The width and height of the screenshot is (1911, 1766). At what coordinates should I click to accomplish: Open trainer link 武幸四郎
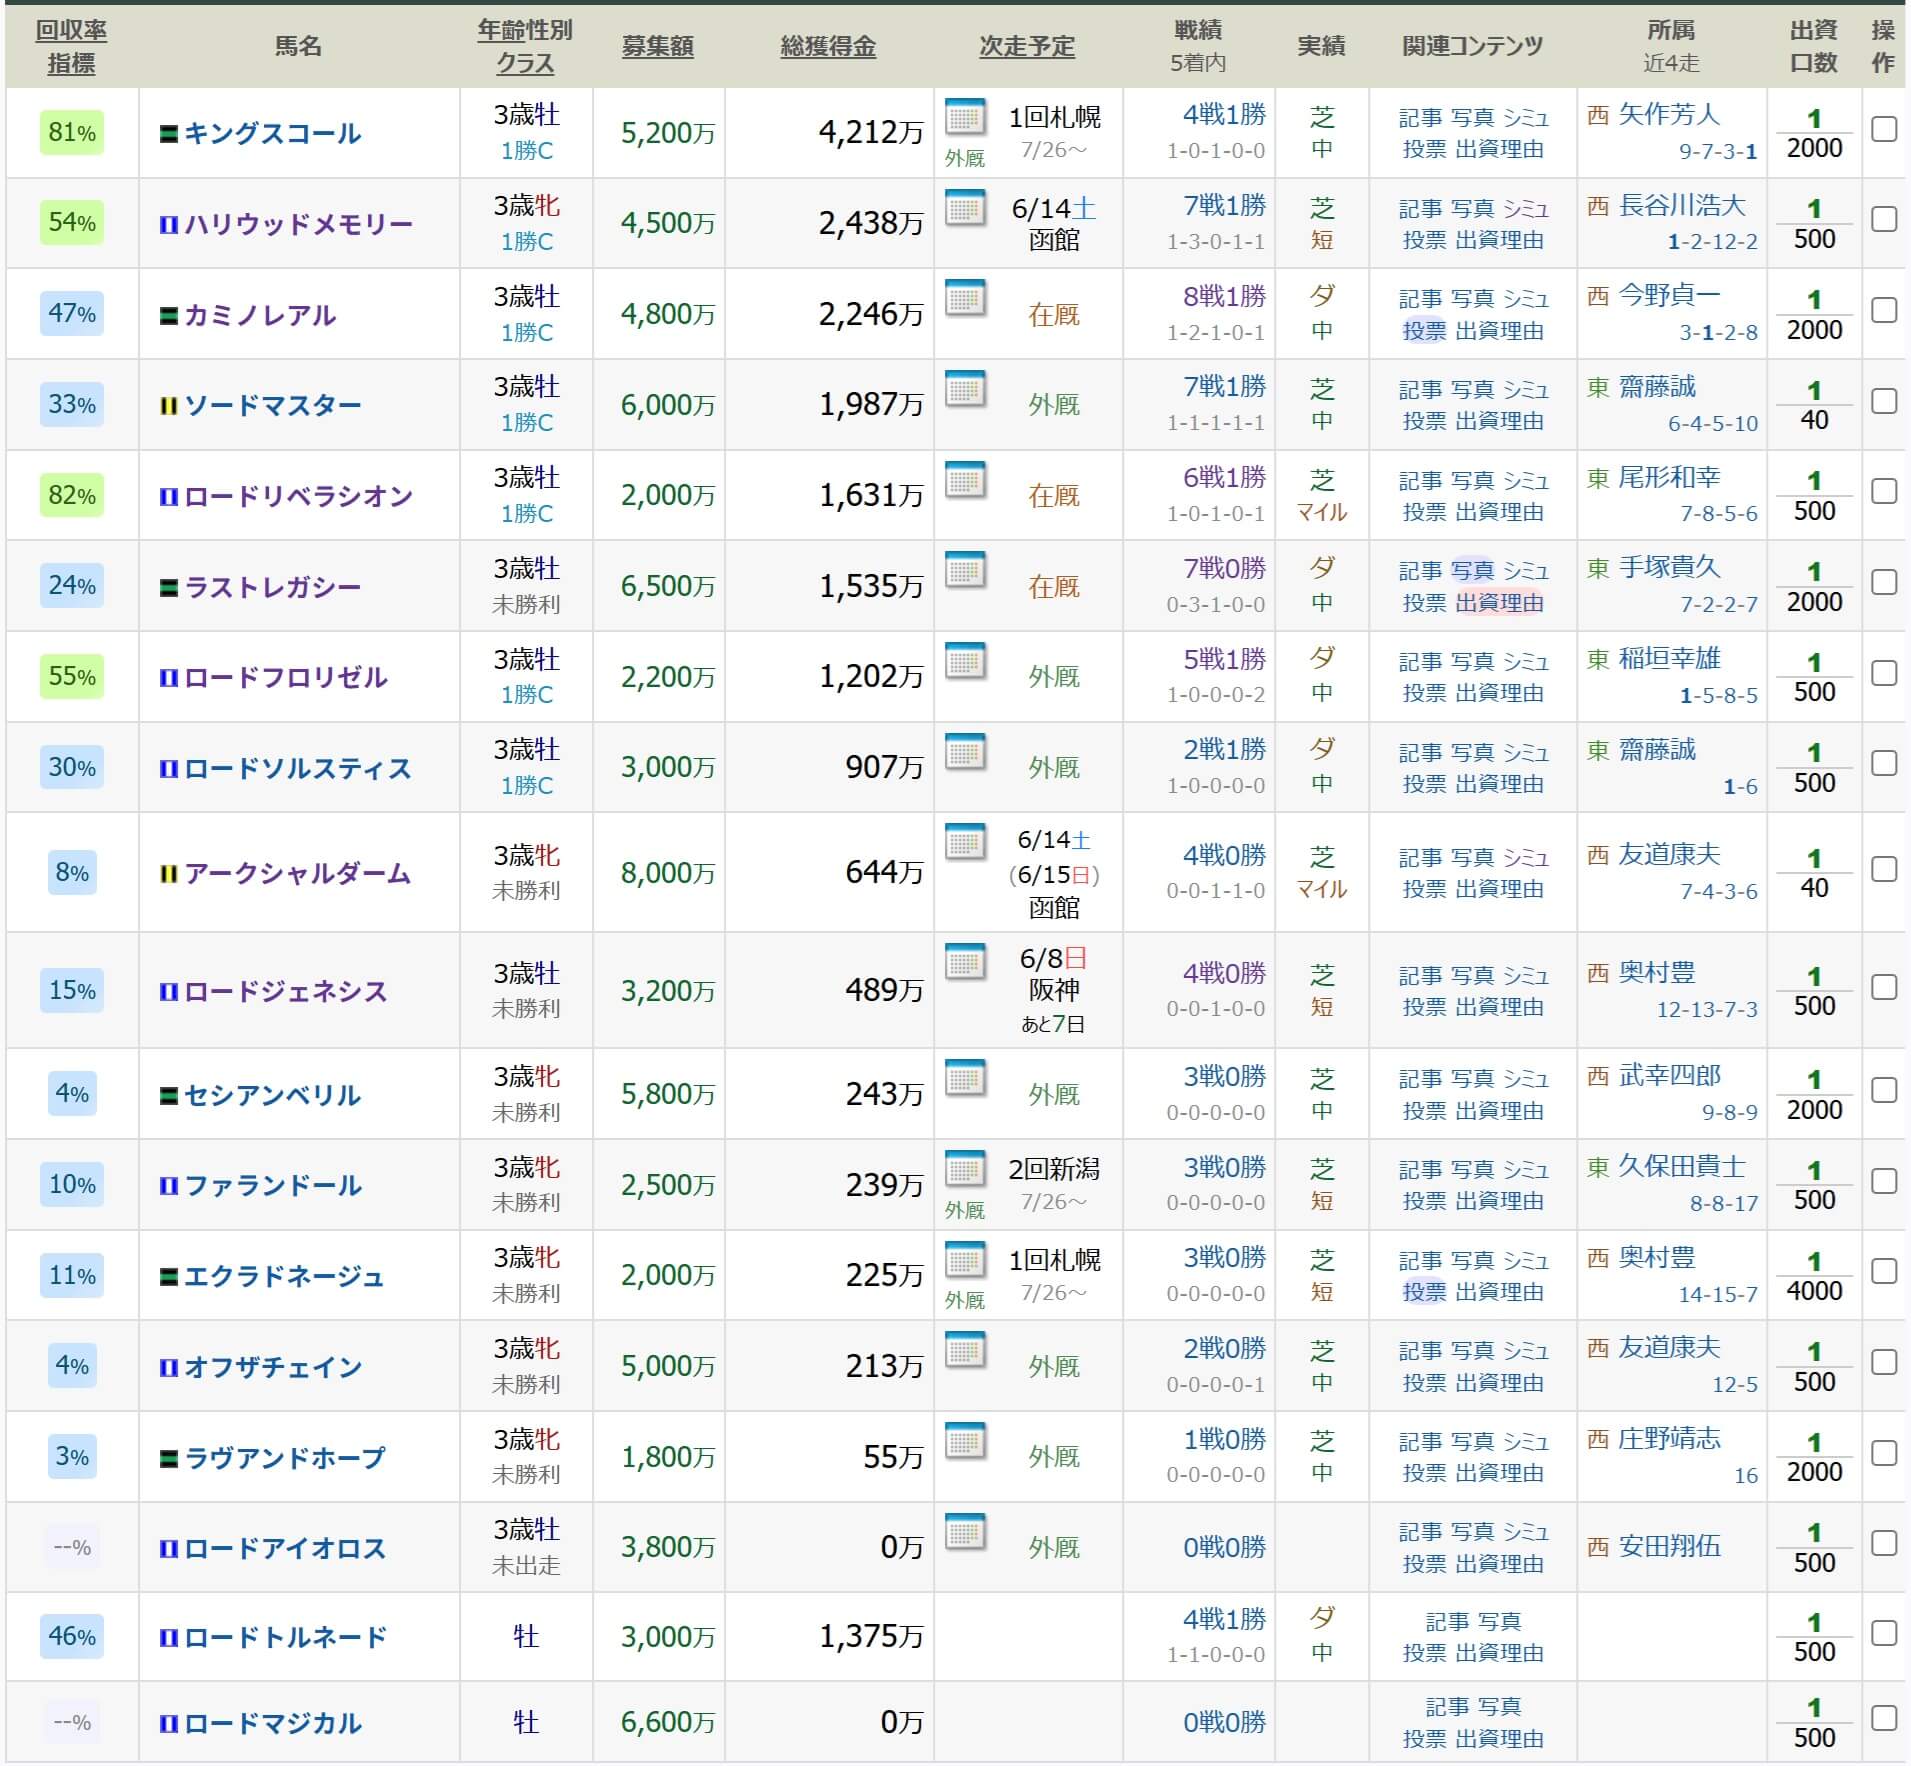[x=1669, y=1075]
